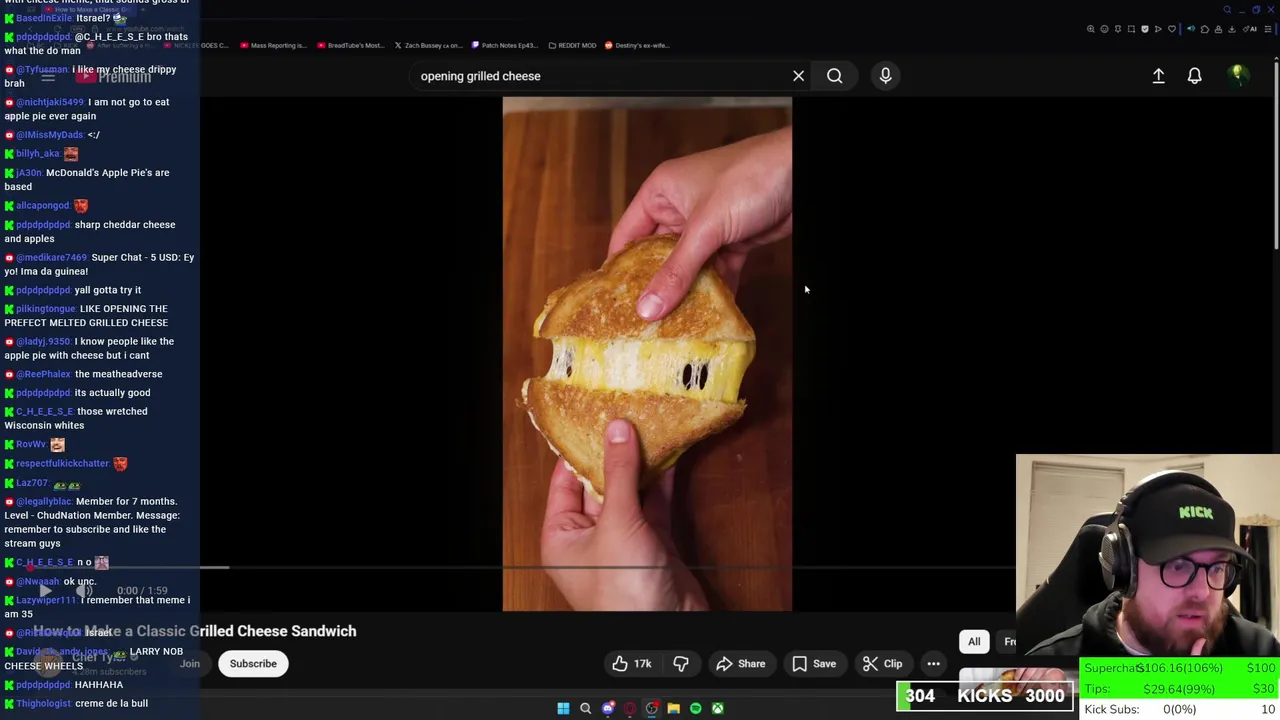The width and height of the screenshot is (1280, 720).
Task: Open Spotify from the taskbar
Action: pyautogui.click(x=695, y=708)
